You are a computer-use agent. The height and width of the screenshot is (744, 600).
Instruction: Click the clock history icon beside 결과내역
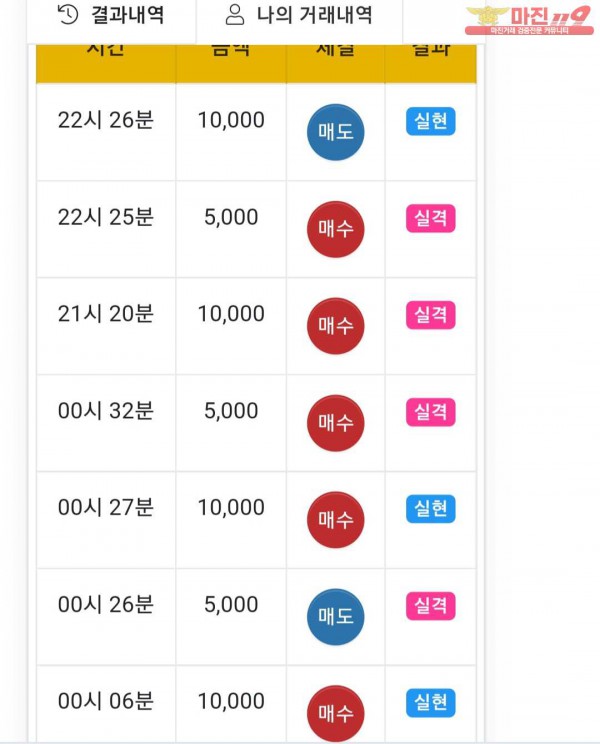click(x=68, y=15)
